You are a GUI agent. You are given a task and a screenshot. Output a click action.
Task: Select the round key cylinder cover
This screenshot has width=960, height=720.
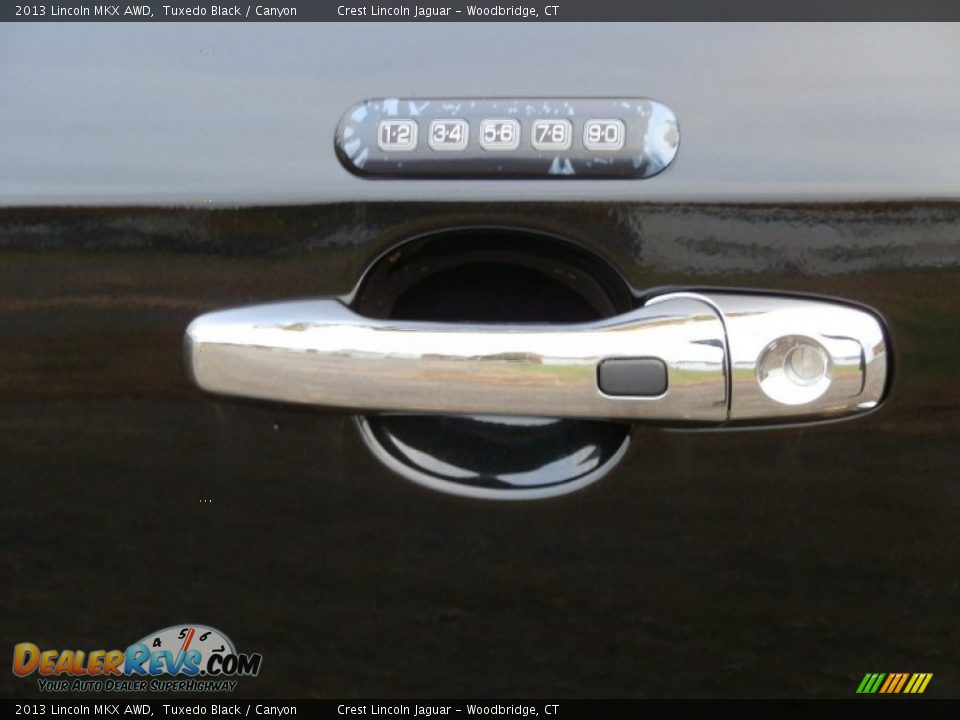(794, 369)
